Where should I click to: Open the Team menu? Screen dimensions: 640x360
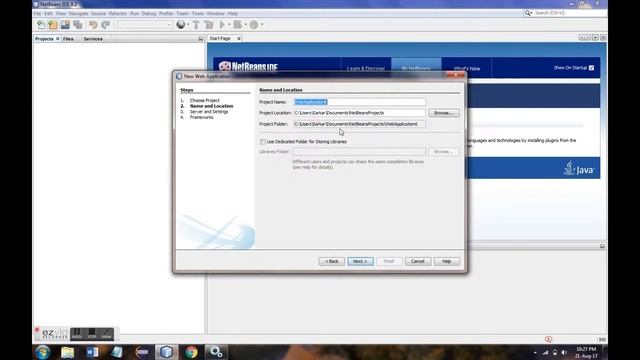point(182,13)
